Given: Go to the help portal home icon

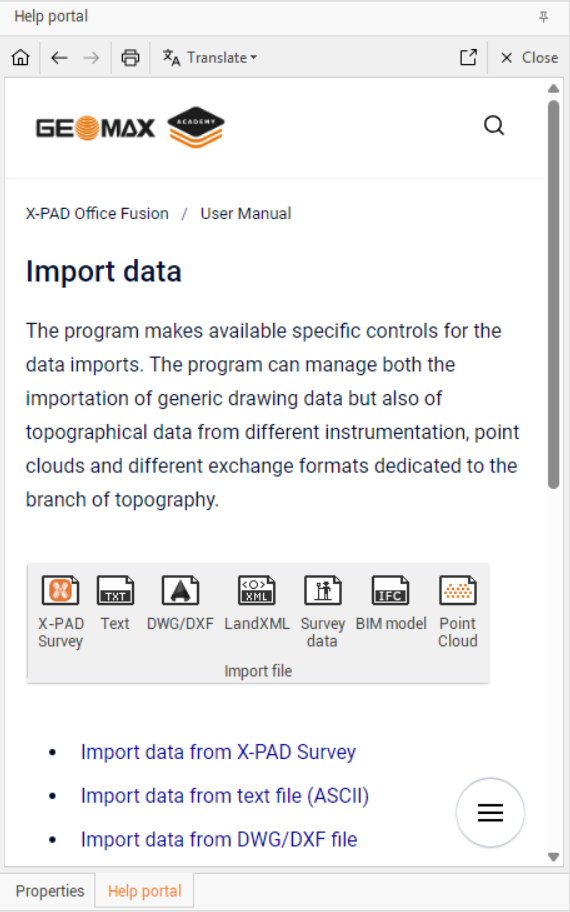Looking at the screenshot, I should pyautogui.click(x=20, y=58).
